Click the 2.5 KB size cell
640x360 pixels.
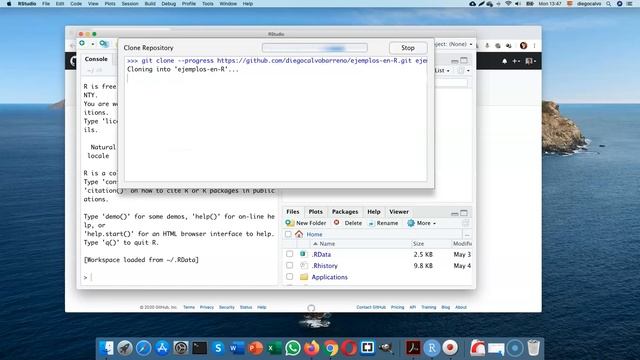click(423, 254)
